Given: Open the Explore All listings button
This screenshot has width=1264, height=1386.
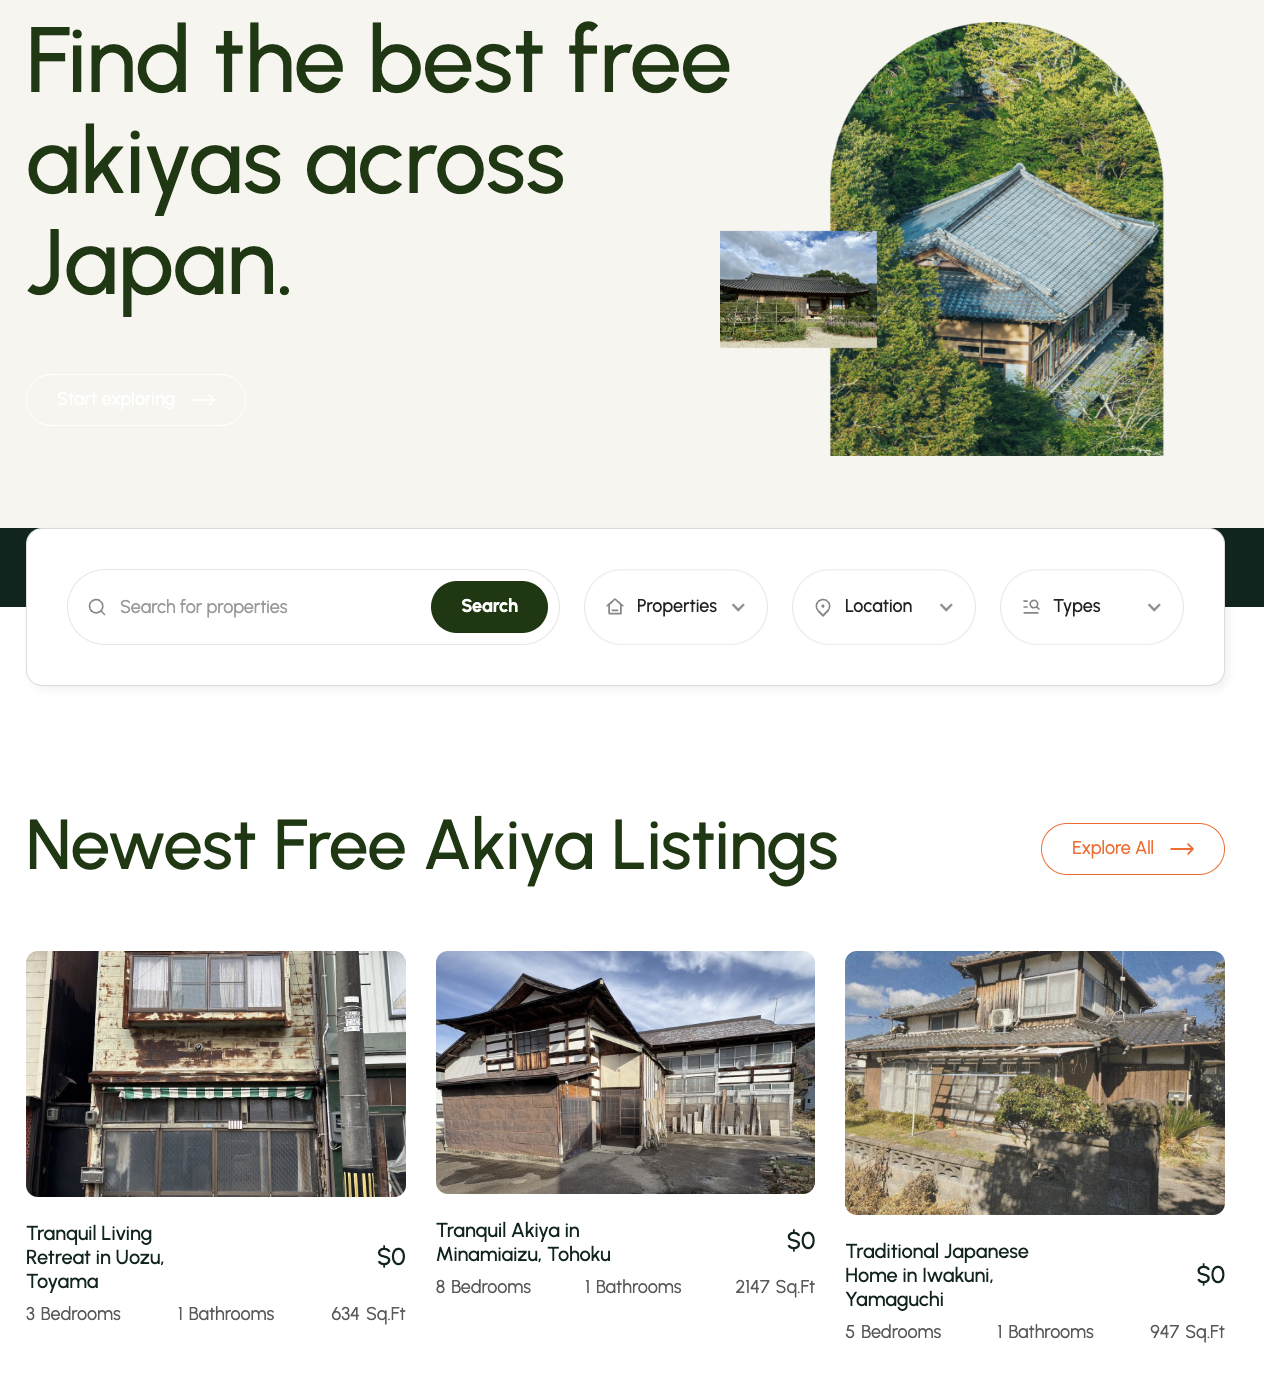Looking at the screenshot, I should tap(1132, 849).
